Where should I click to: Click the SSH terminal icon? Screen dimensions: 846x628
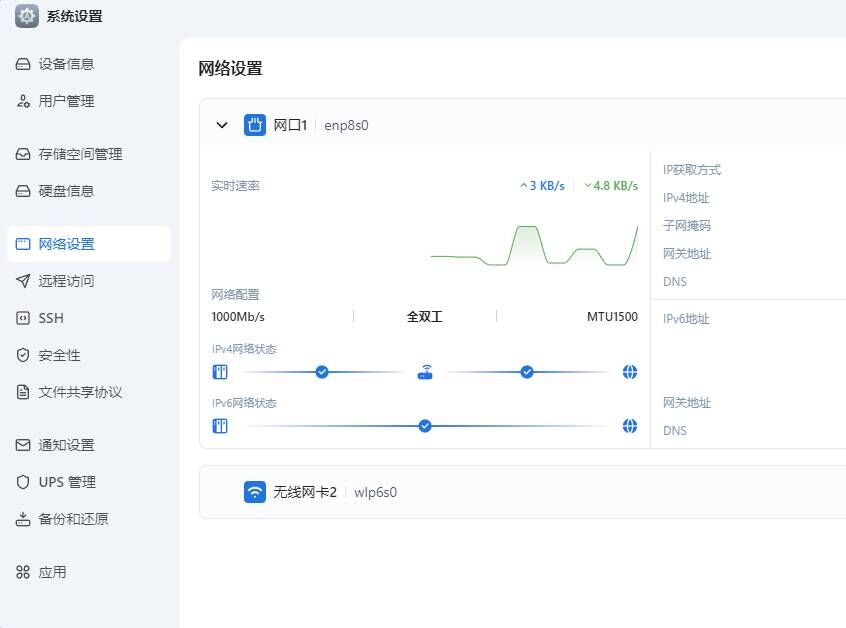pyautogui.click(x=23, y=318)
